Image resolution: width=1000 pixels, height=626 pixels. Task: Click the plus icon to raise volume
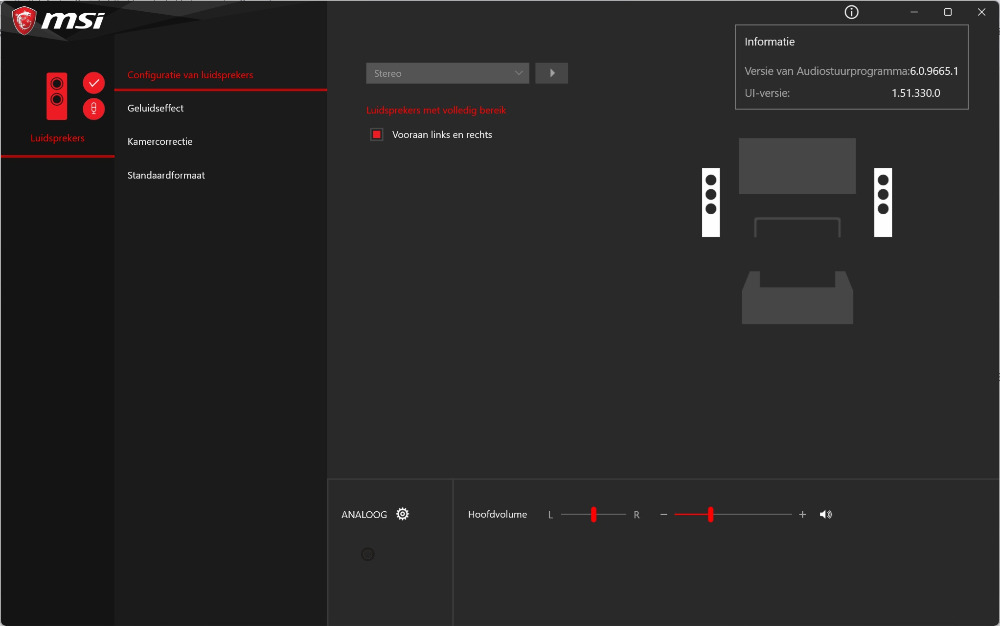(x=802, y=514)
